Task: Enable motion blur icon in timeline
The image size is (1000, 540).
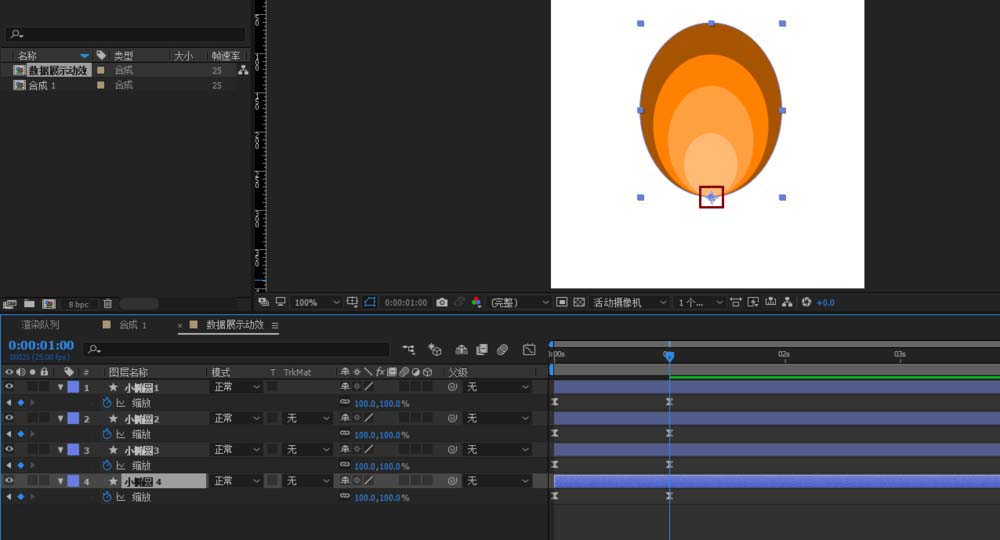Action: tap(503, 349)
